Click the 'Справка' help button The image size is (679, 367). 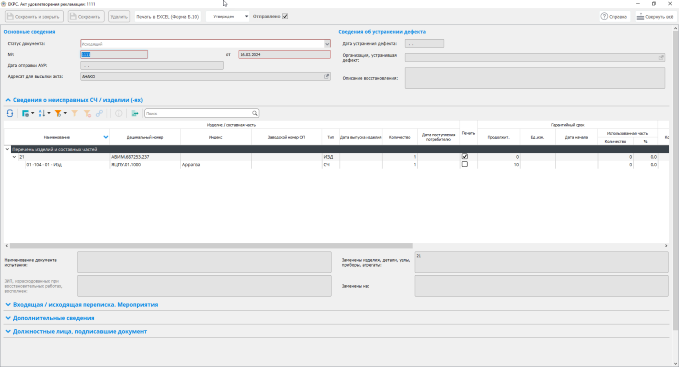coord(614,16)
